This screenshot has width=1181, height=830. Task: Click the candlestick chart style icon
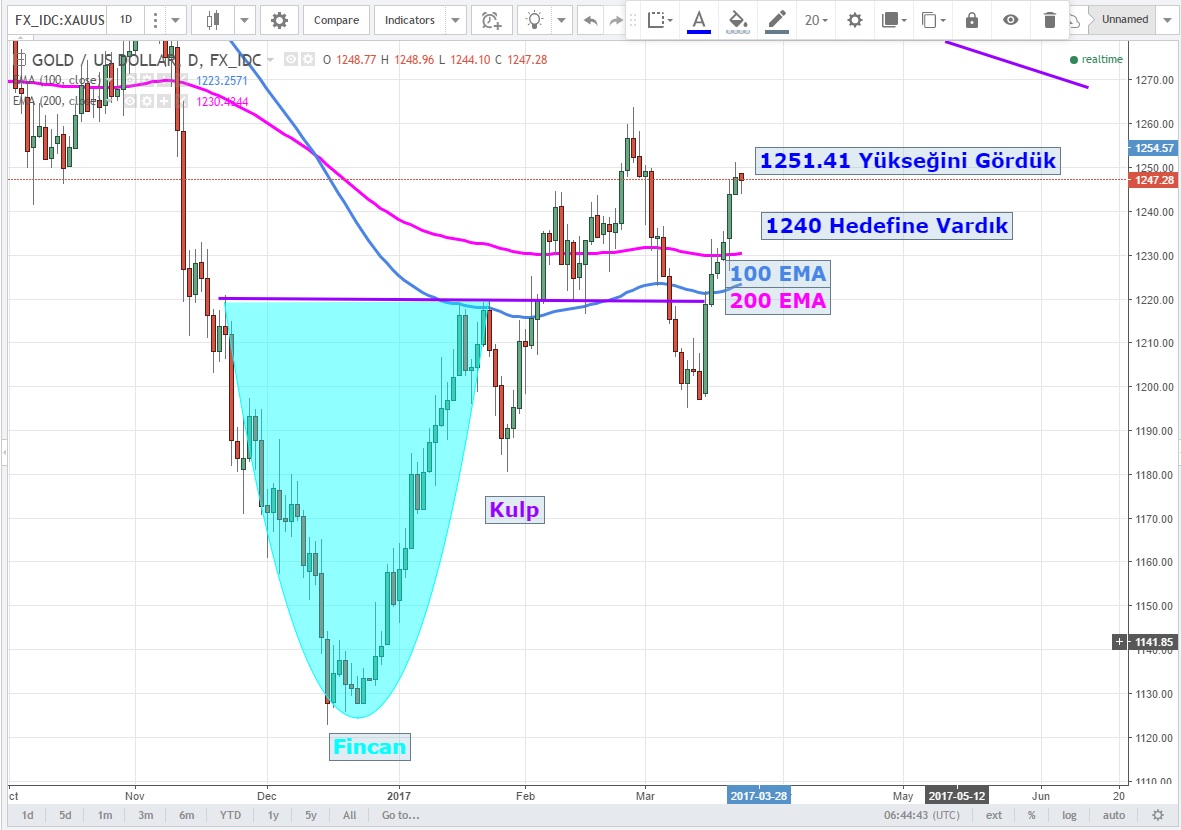tap(212, 20)
